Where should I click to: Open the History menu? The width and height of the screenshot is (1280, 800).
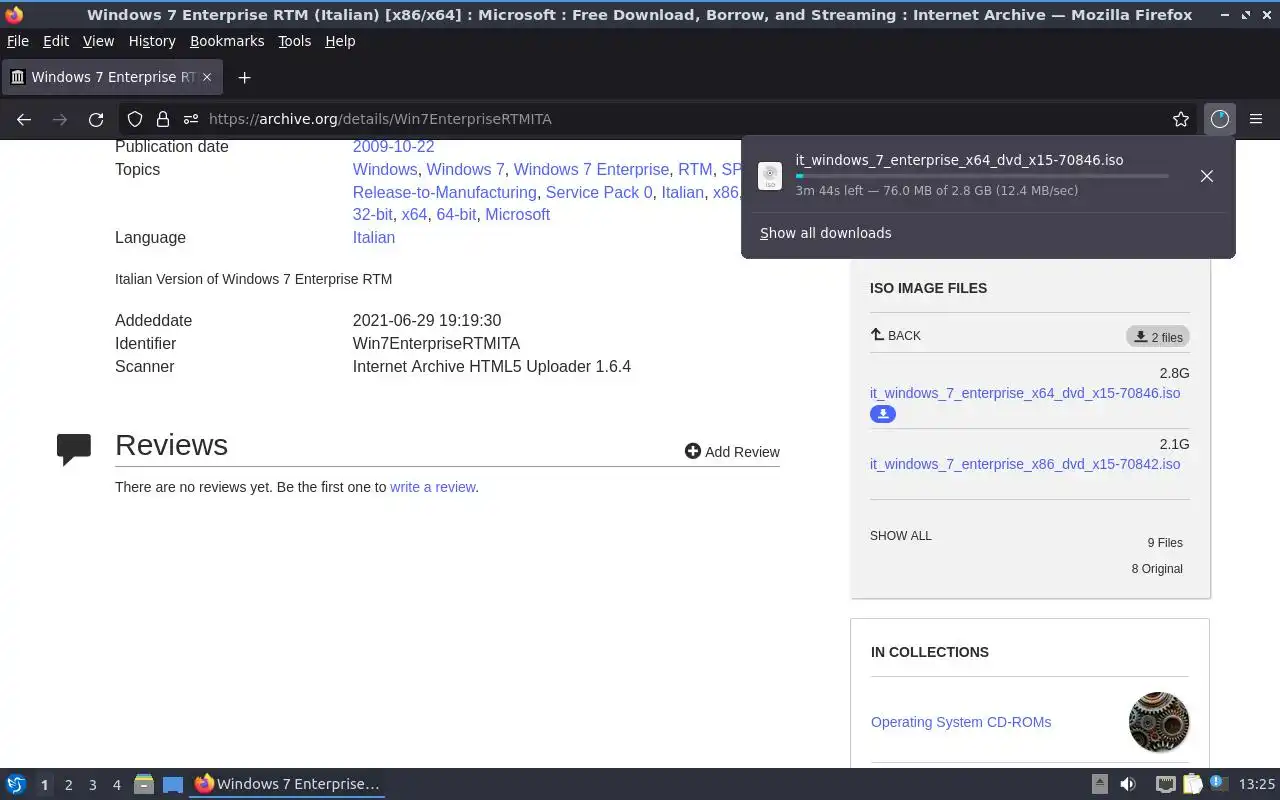pos(152,41)
